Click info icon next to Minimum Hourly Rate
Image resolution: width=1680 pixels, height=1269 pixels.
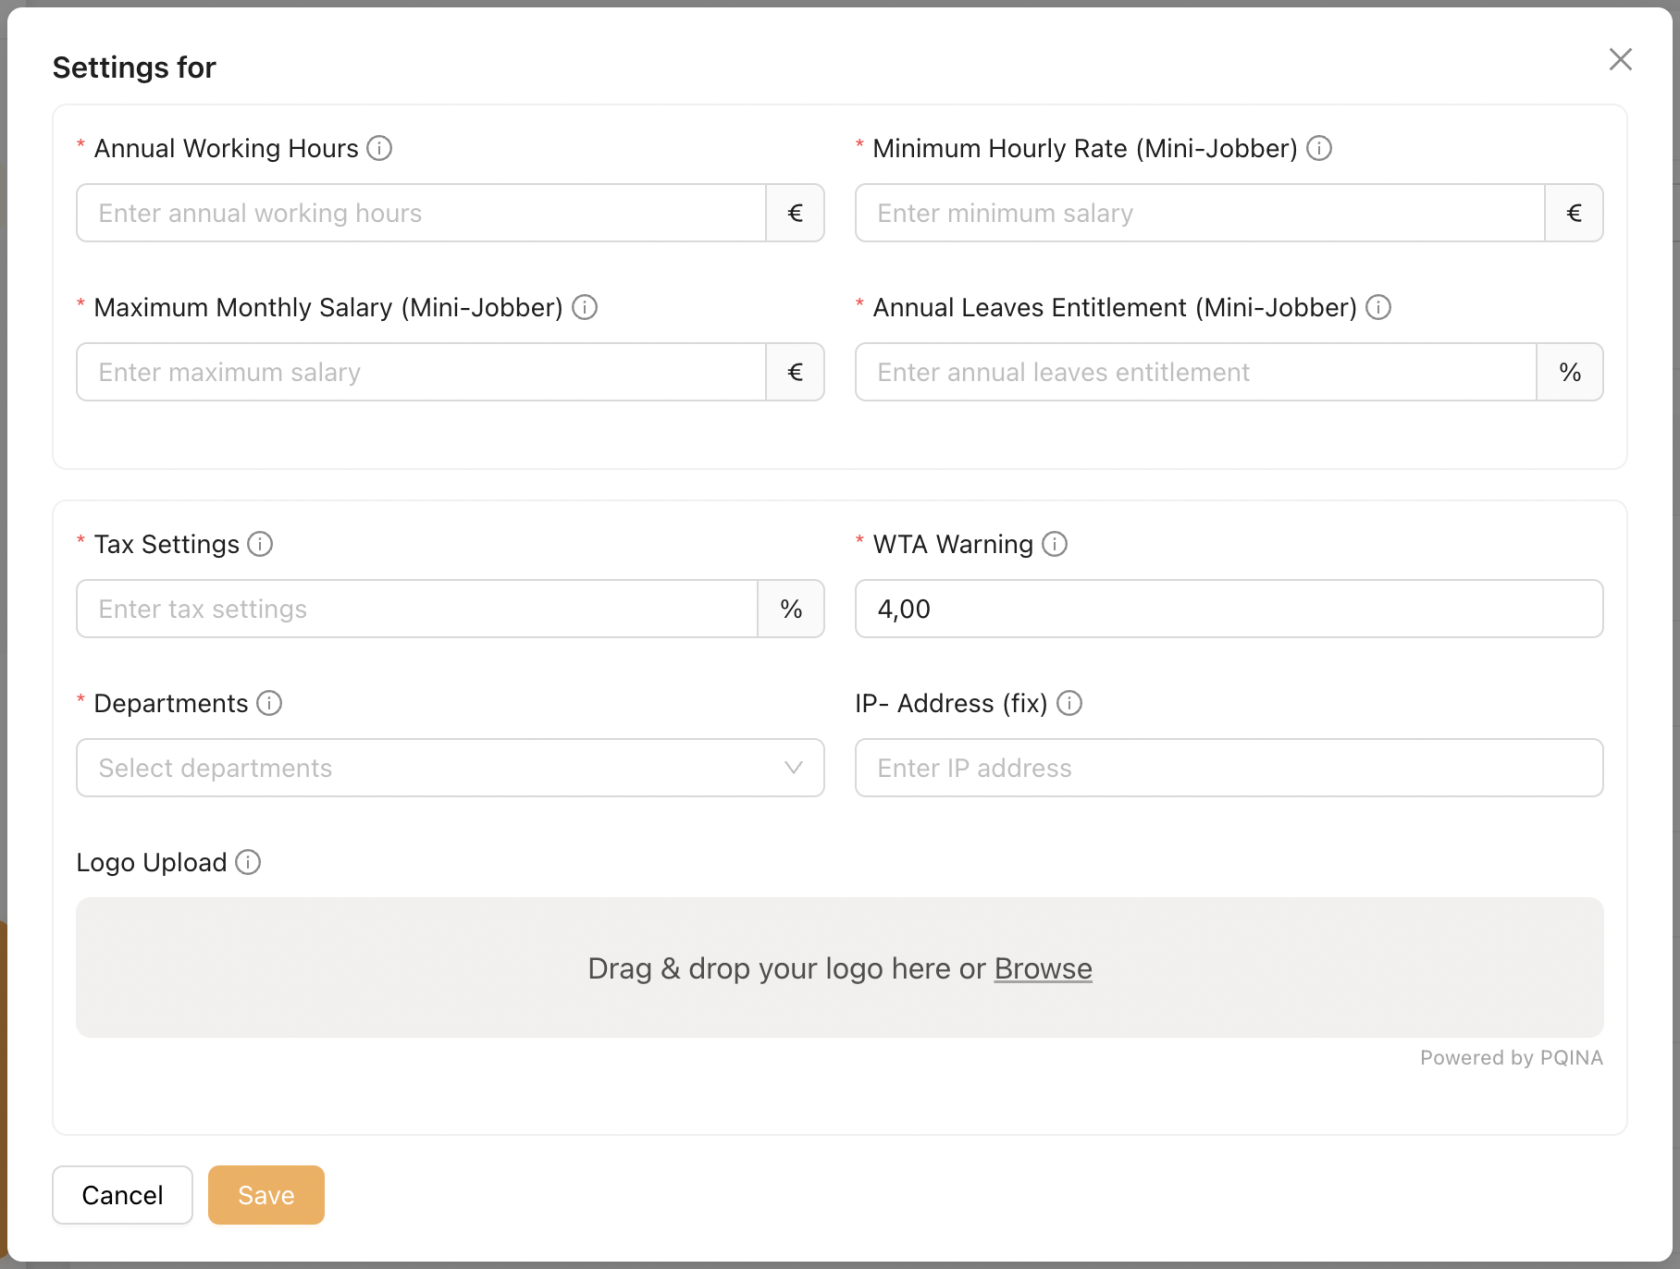click(x=1319, y=148)
